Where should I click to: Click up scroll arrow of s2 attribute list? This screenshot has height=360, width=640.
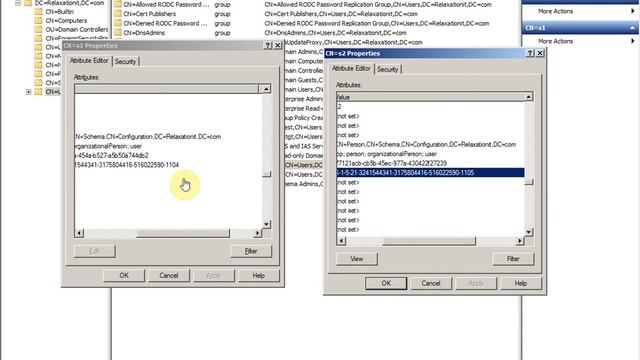(x=529, y=97)
